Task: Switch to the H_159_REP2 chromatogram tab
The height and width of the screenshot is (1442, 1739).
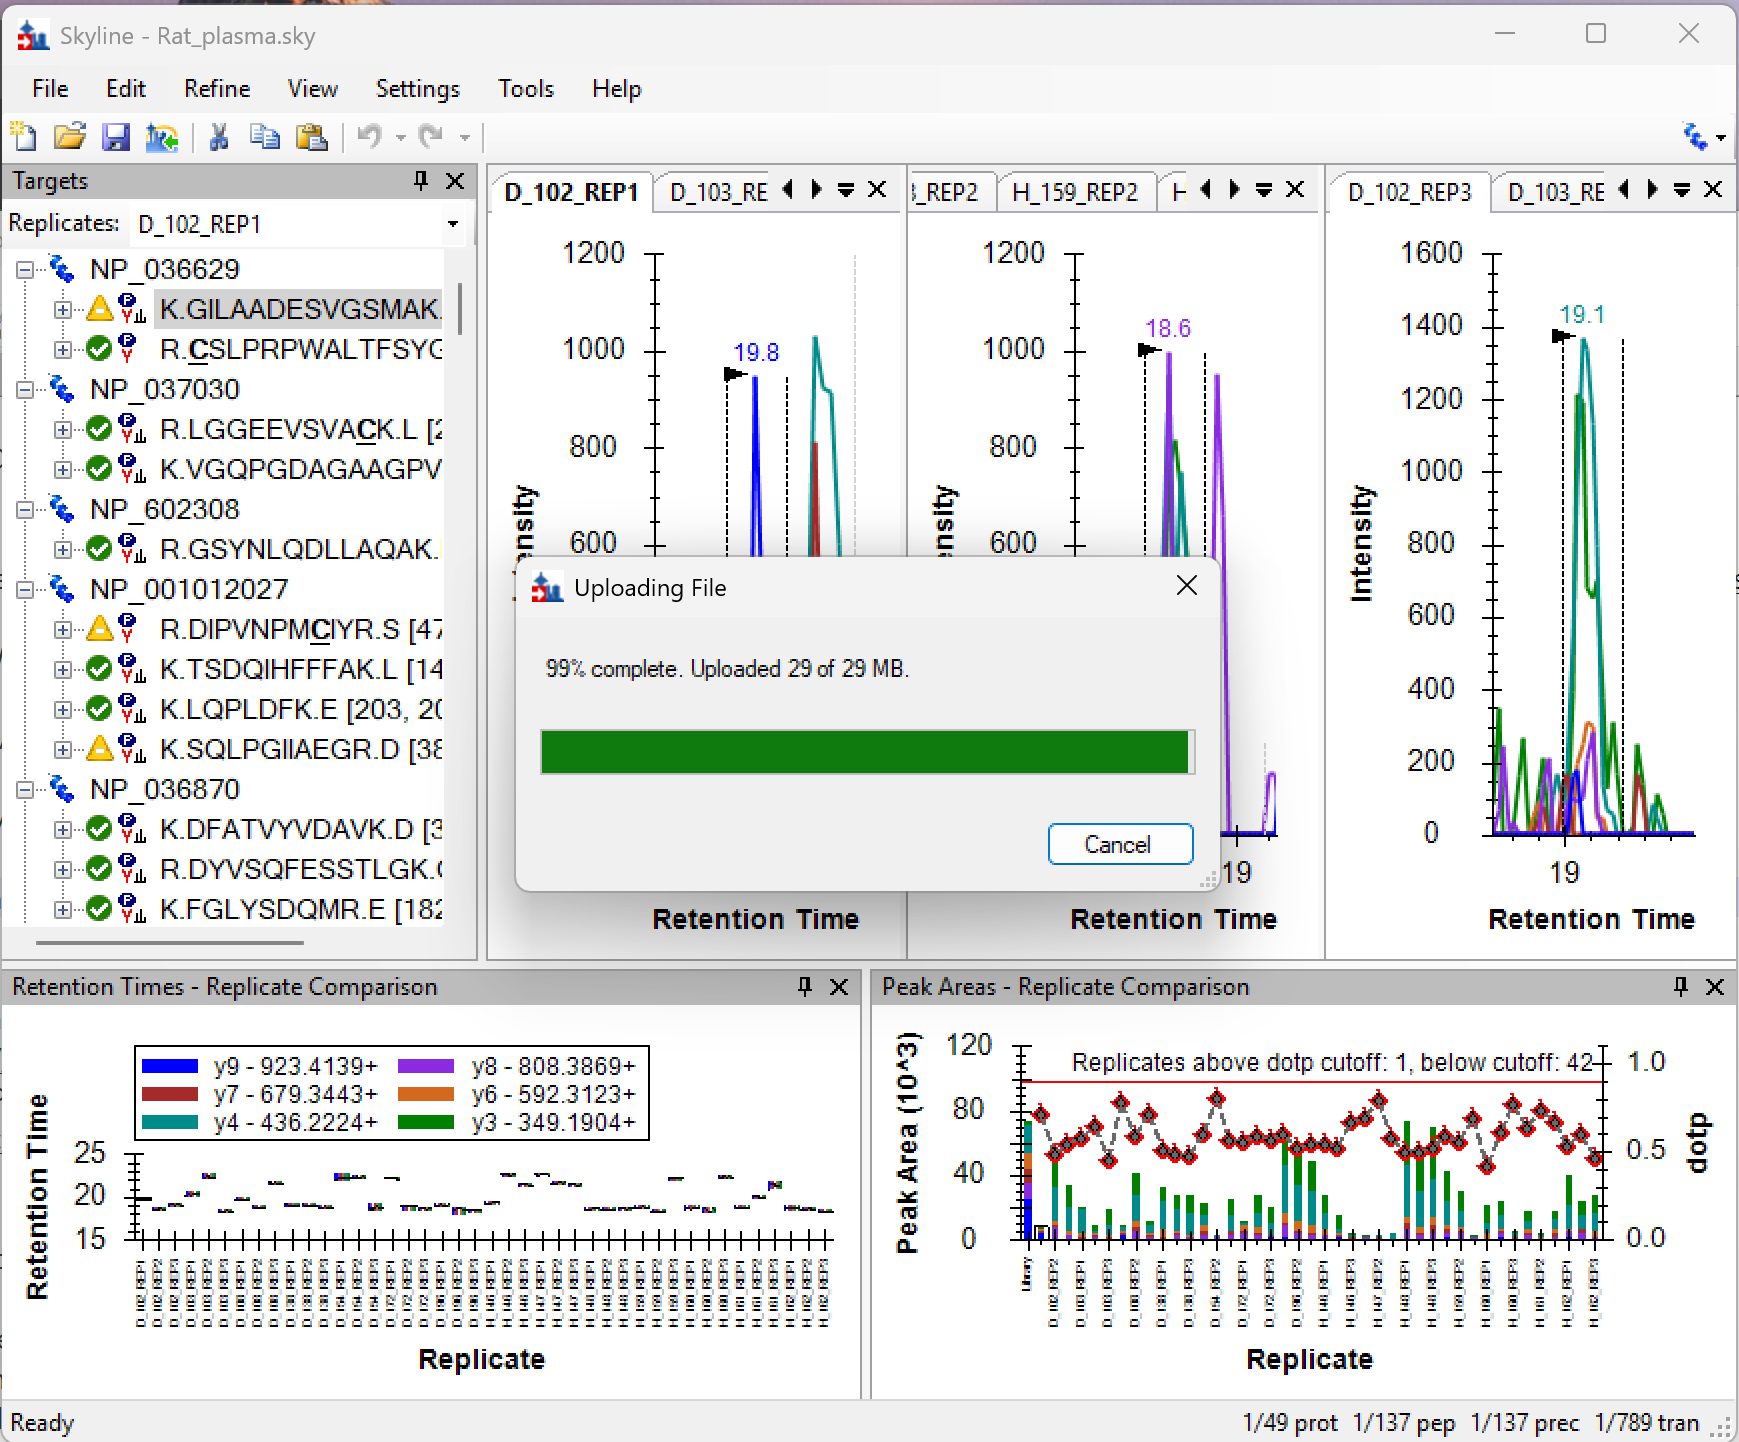Action: pos(1074,192)
